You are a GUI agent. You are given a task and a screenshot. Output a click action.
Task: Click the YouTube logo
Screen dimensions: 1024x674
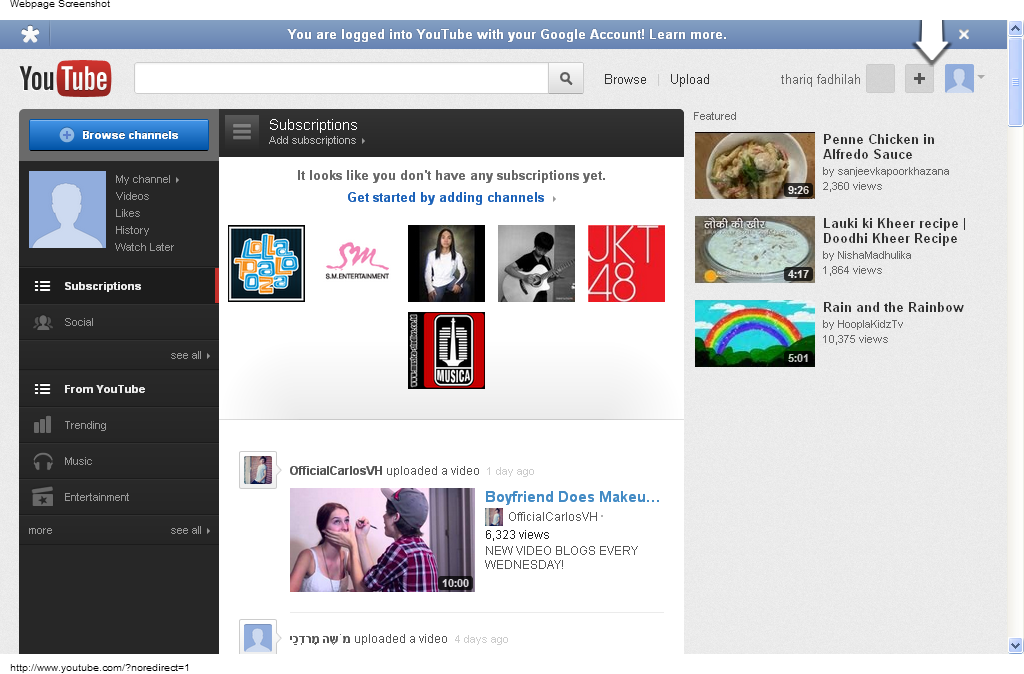(x=65, y=78)
